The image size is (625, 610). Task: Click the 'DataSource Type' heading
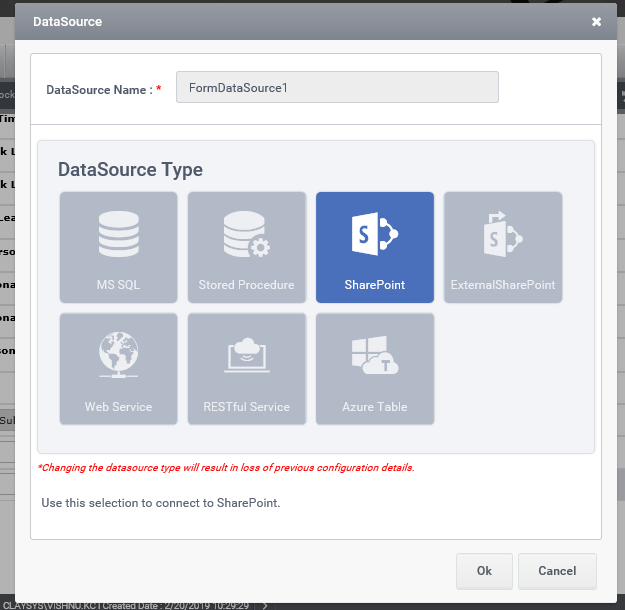[x=130, y=169]
